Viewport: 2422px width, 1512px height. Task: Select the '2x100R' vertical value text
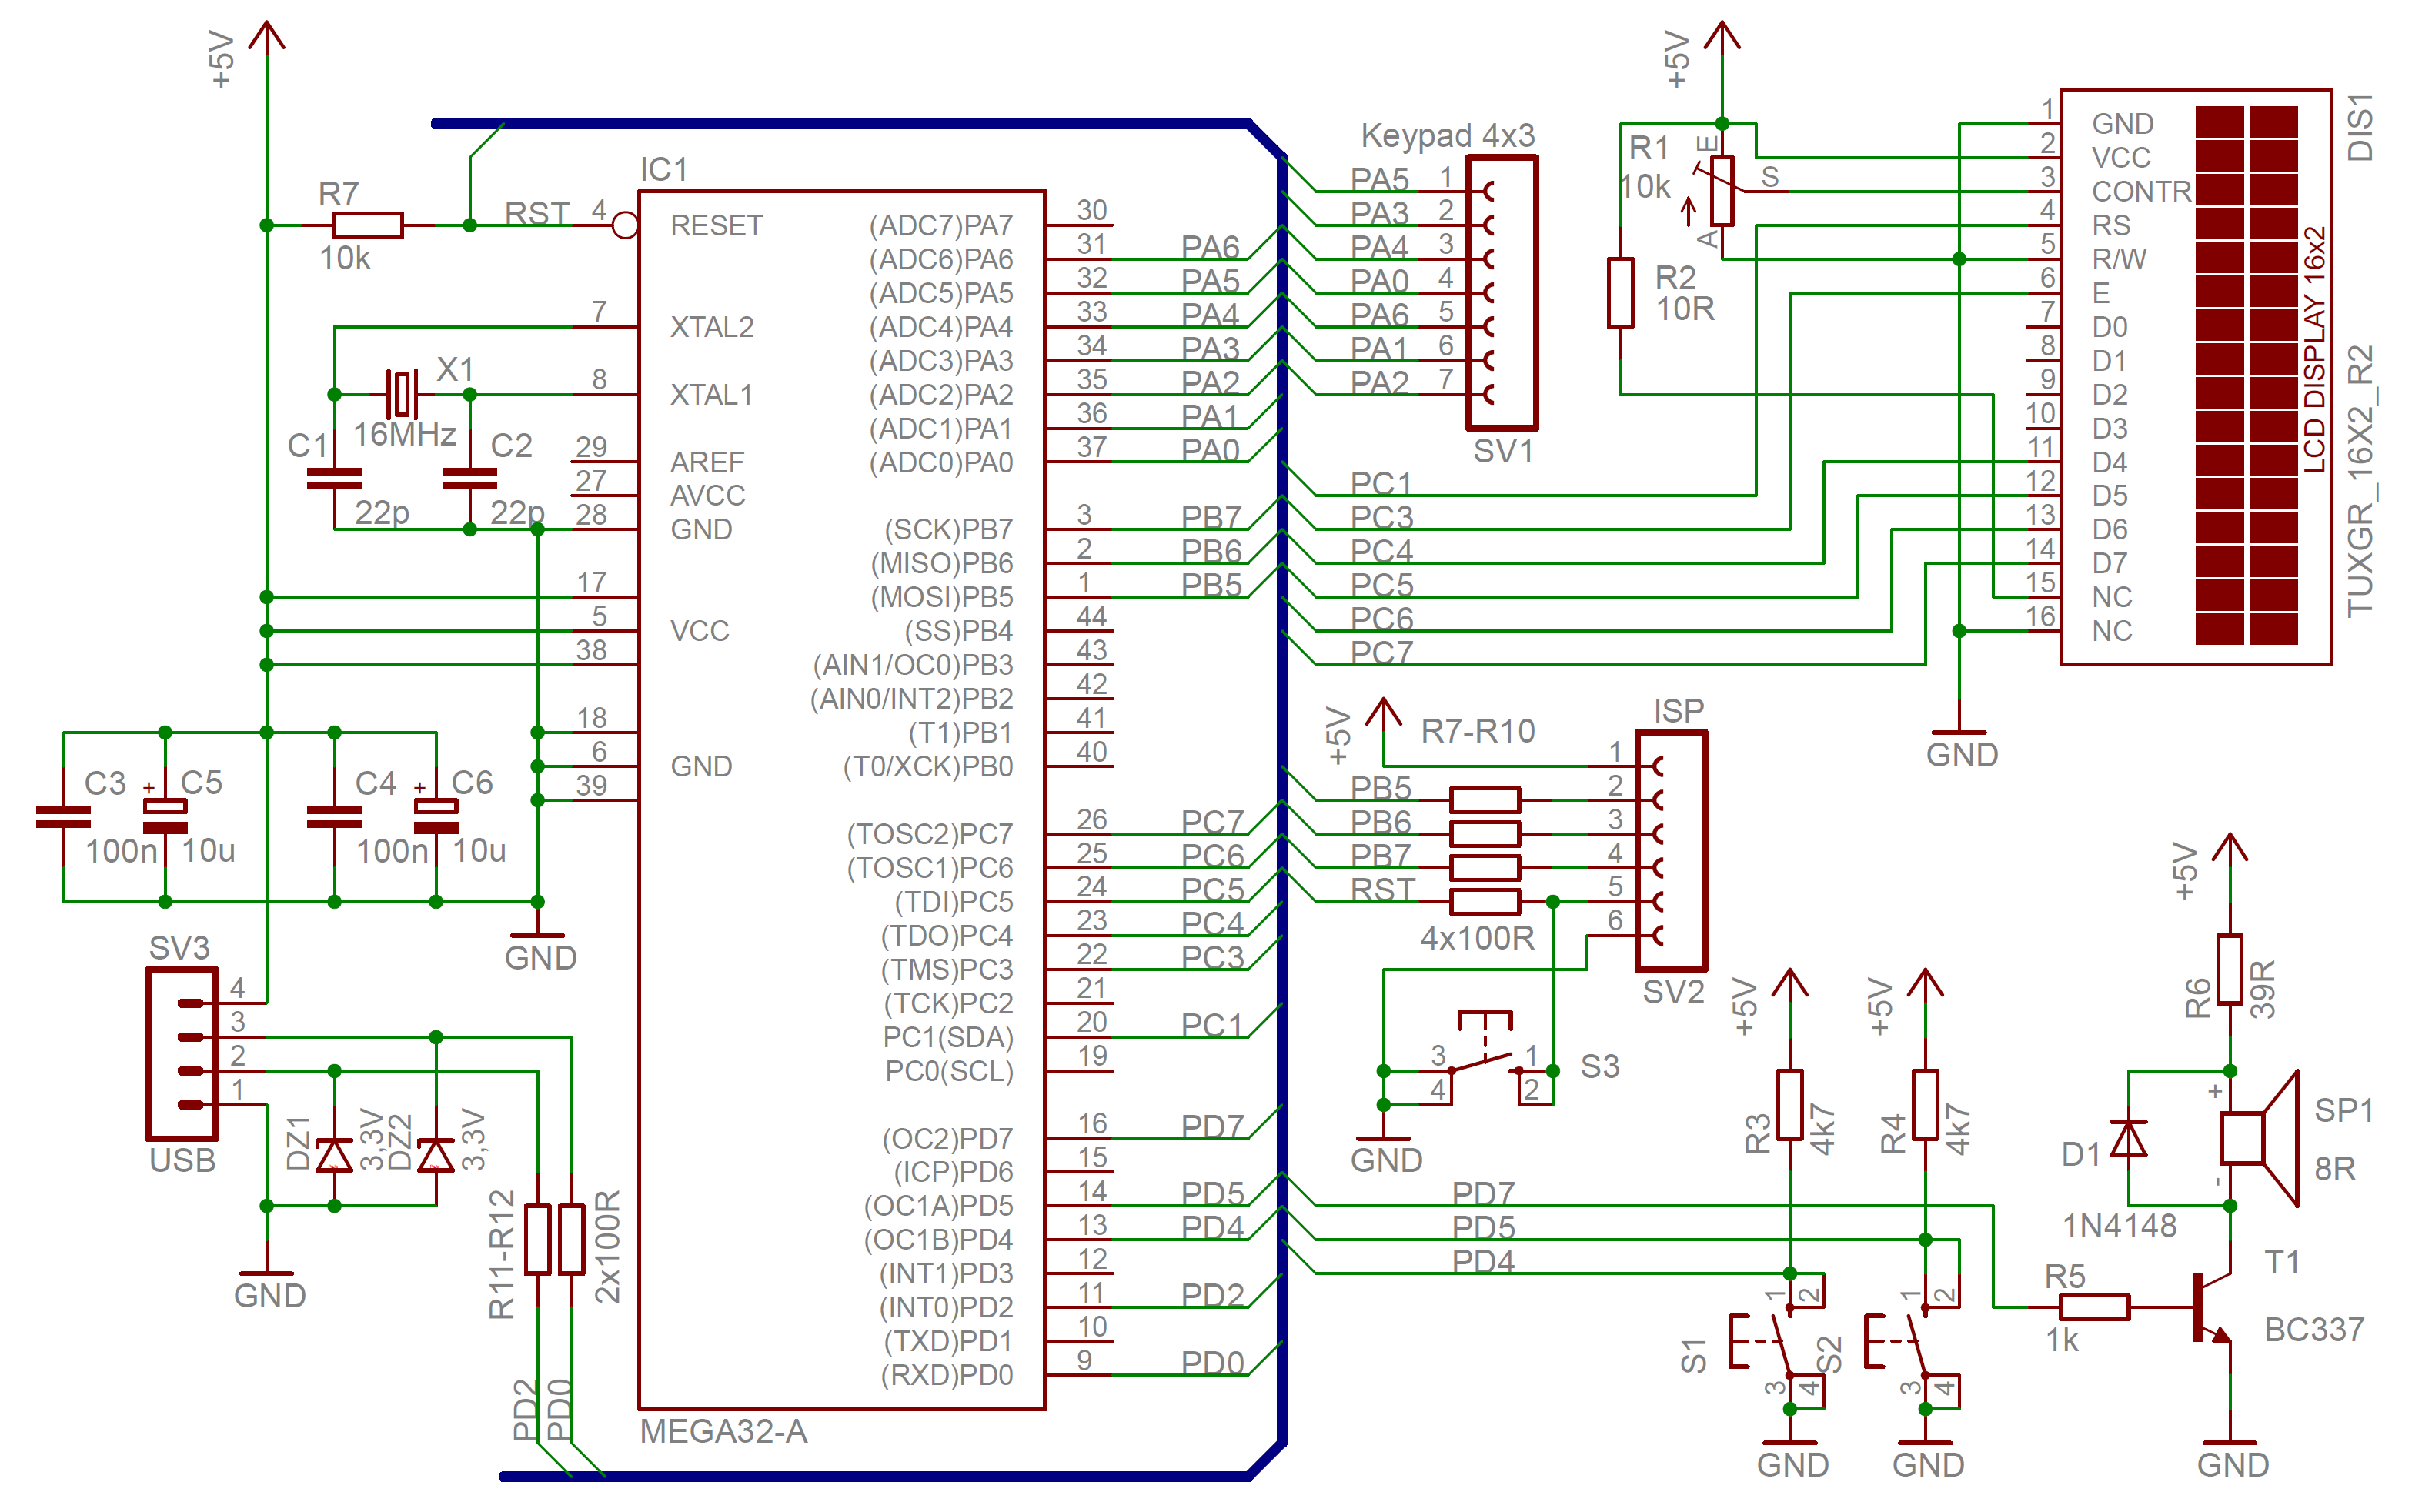(608, 1246)
